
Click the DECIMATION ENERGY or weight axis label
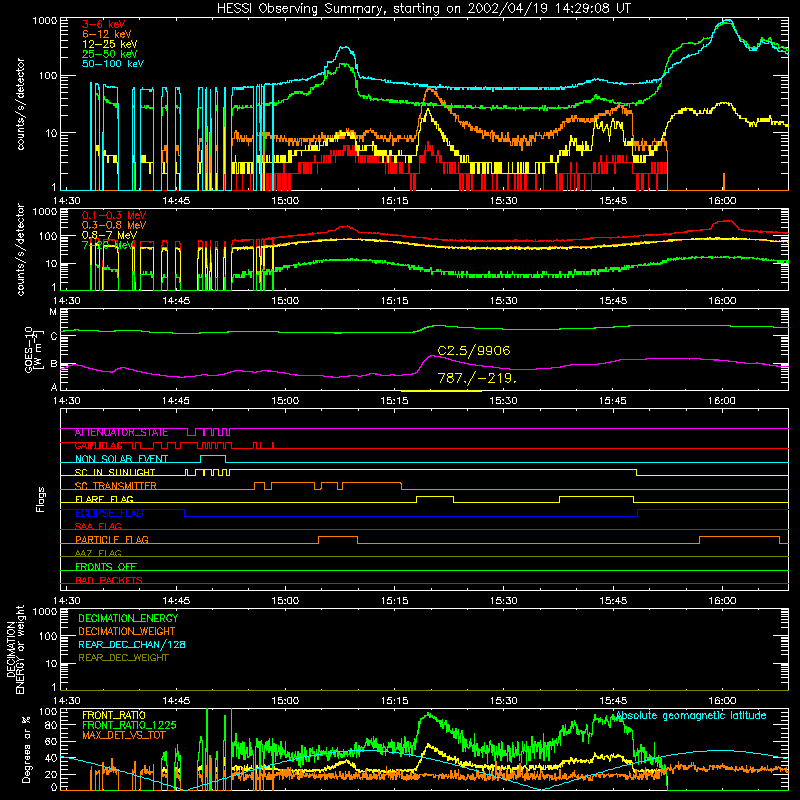(x=15, y=649)
